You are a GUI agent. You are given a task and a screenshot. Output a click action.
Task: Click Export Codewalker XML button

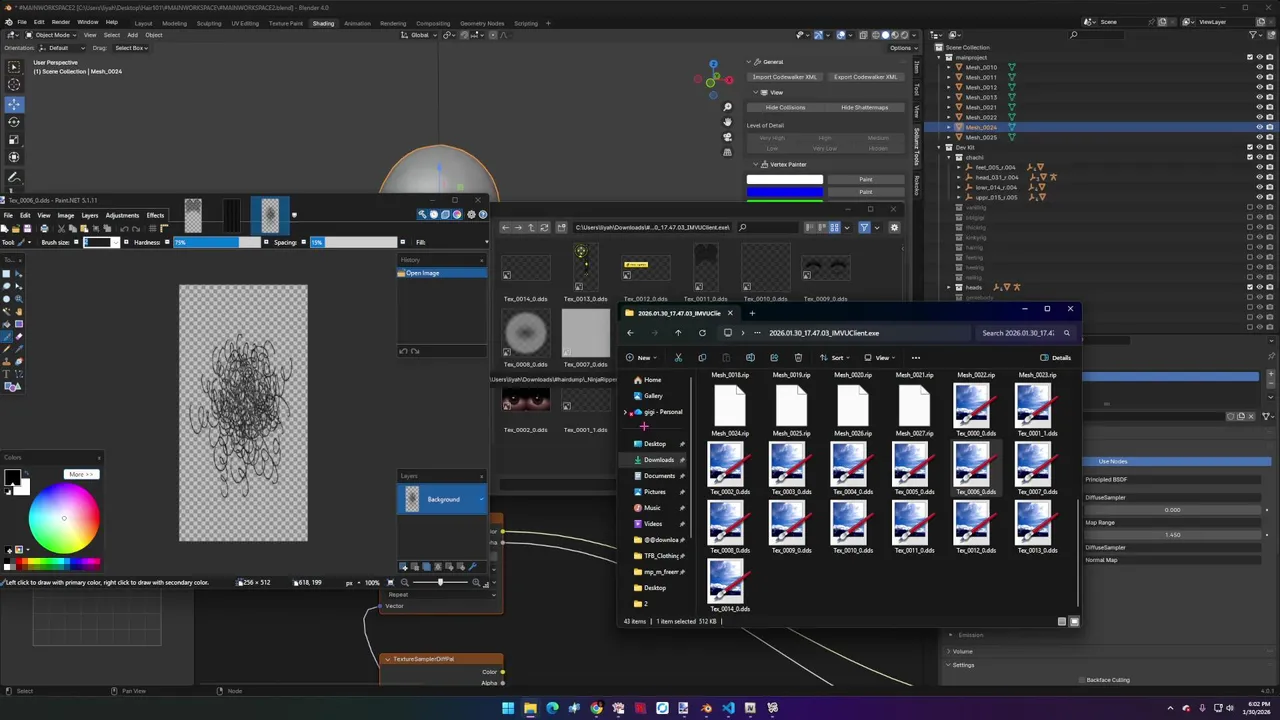pos(865,77)
